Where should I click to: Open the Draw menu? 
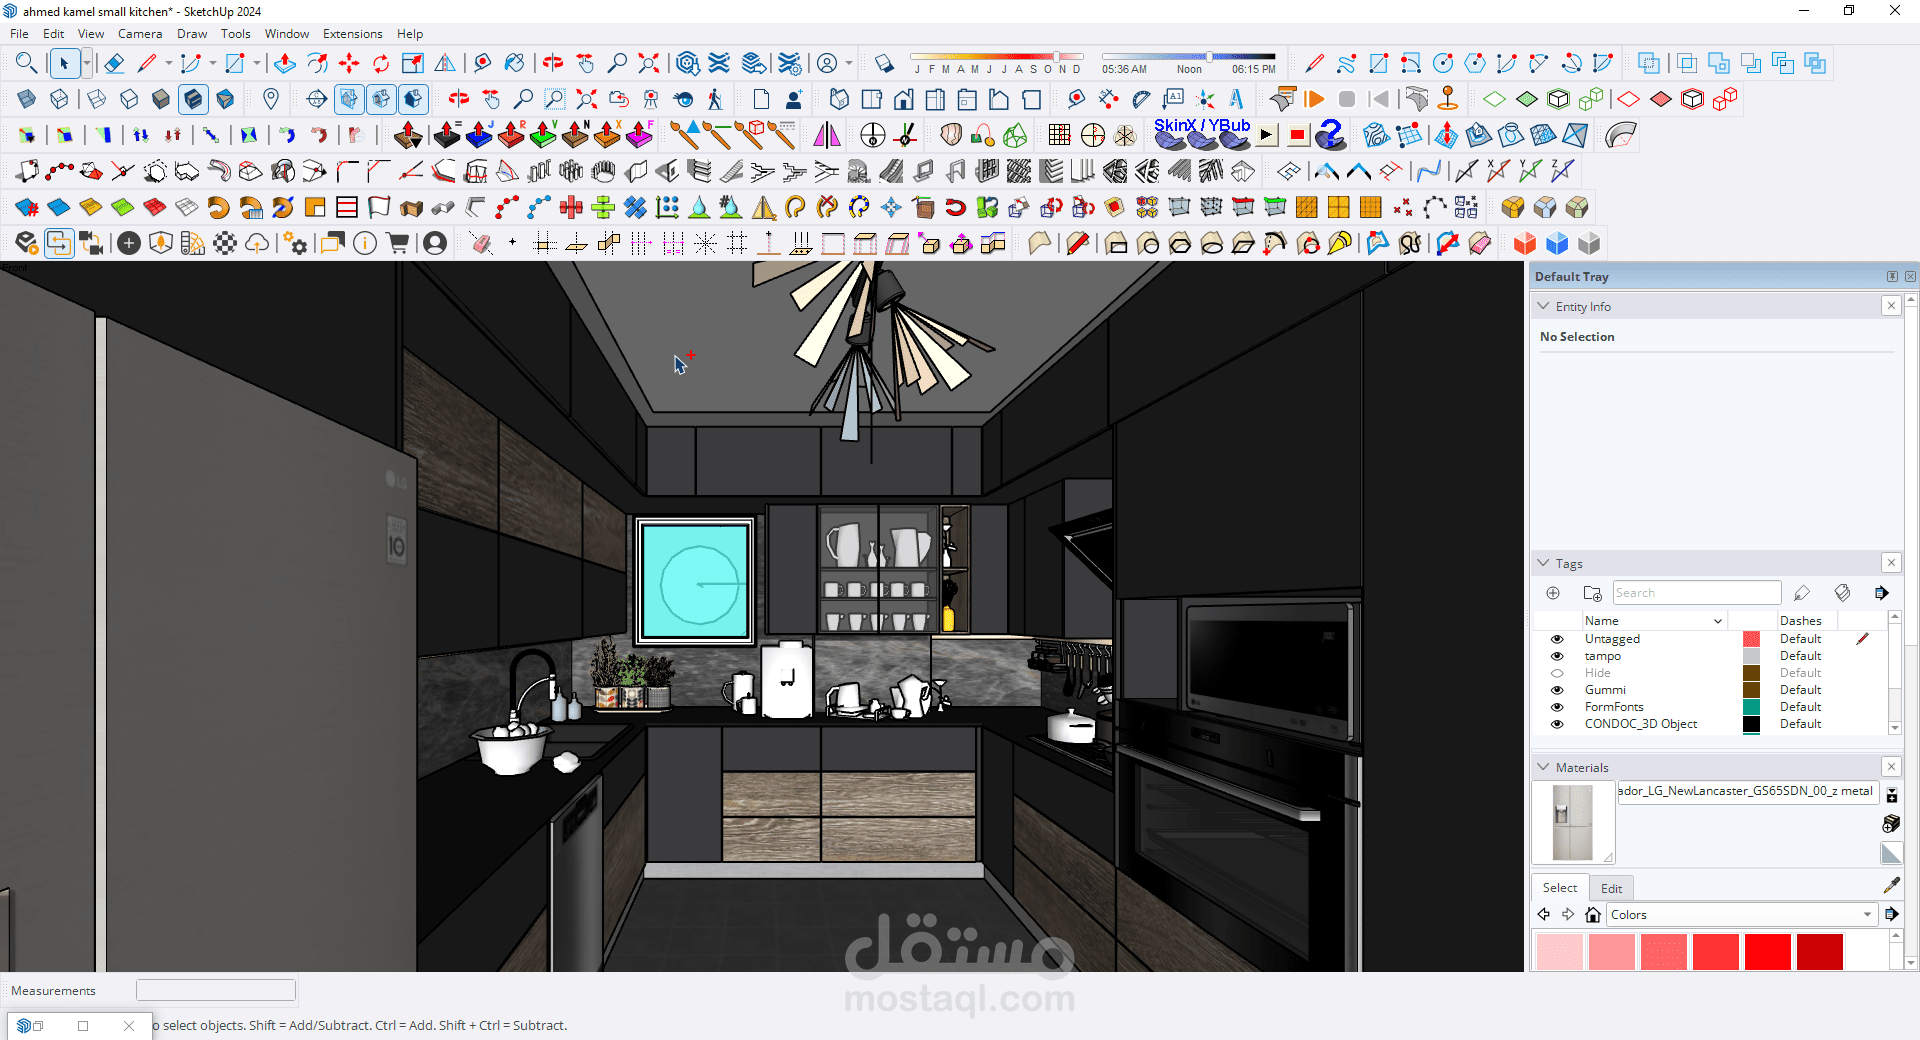coord(192,34)
